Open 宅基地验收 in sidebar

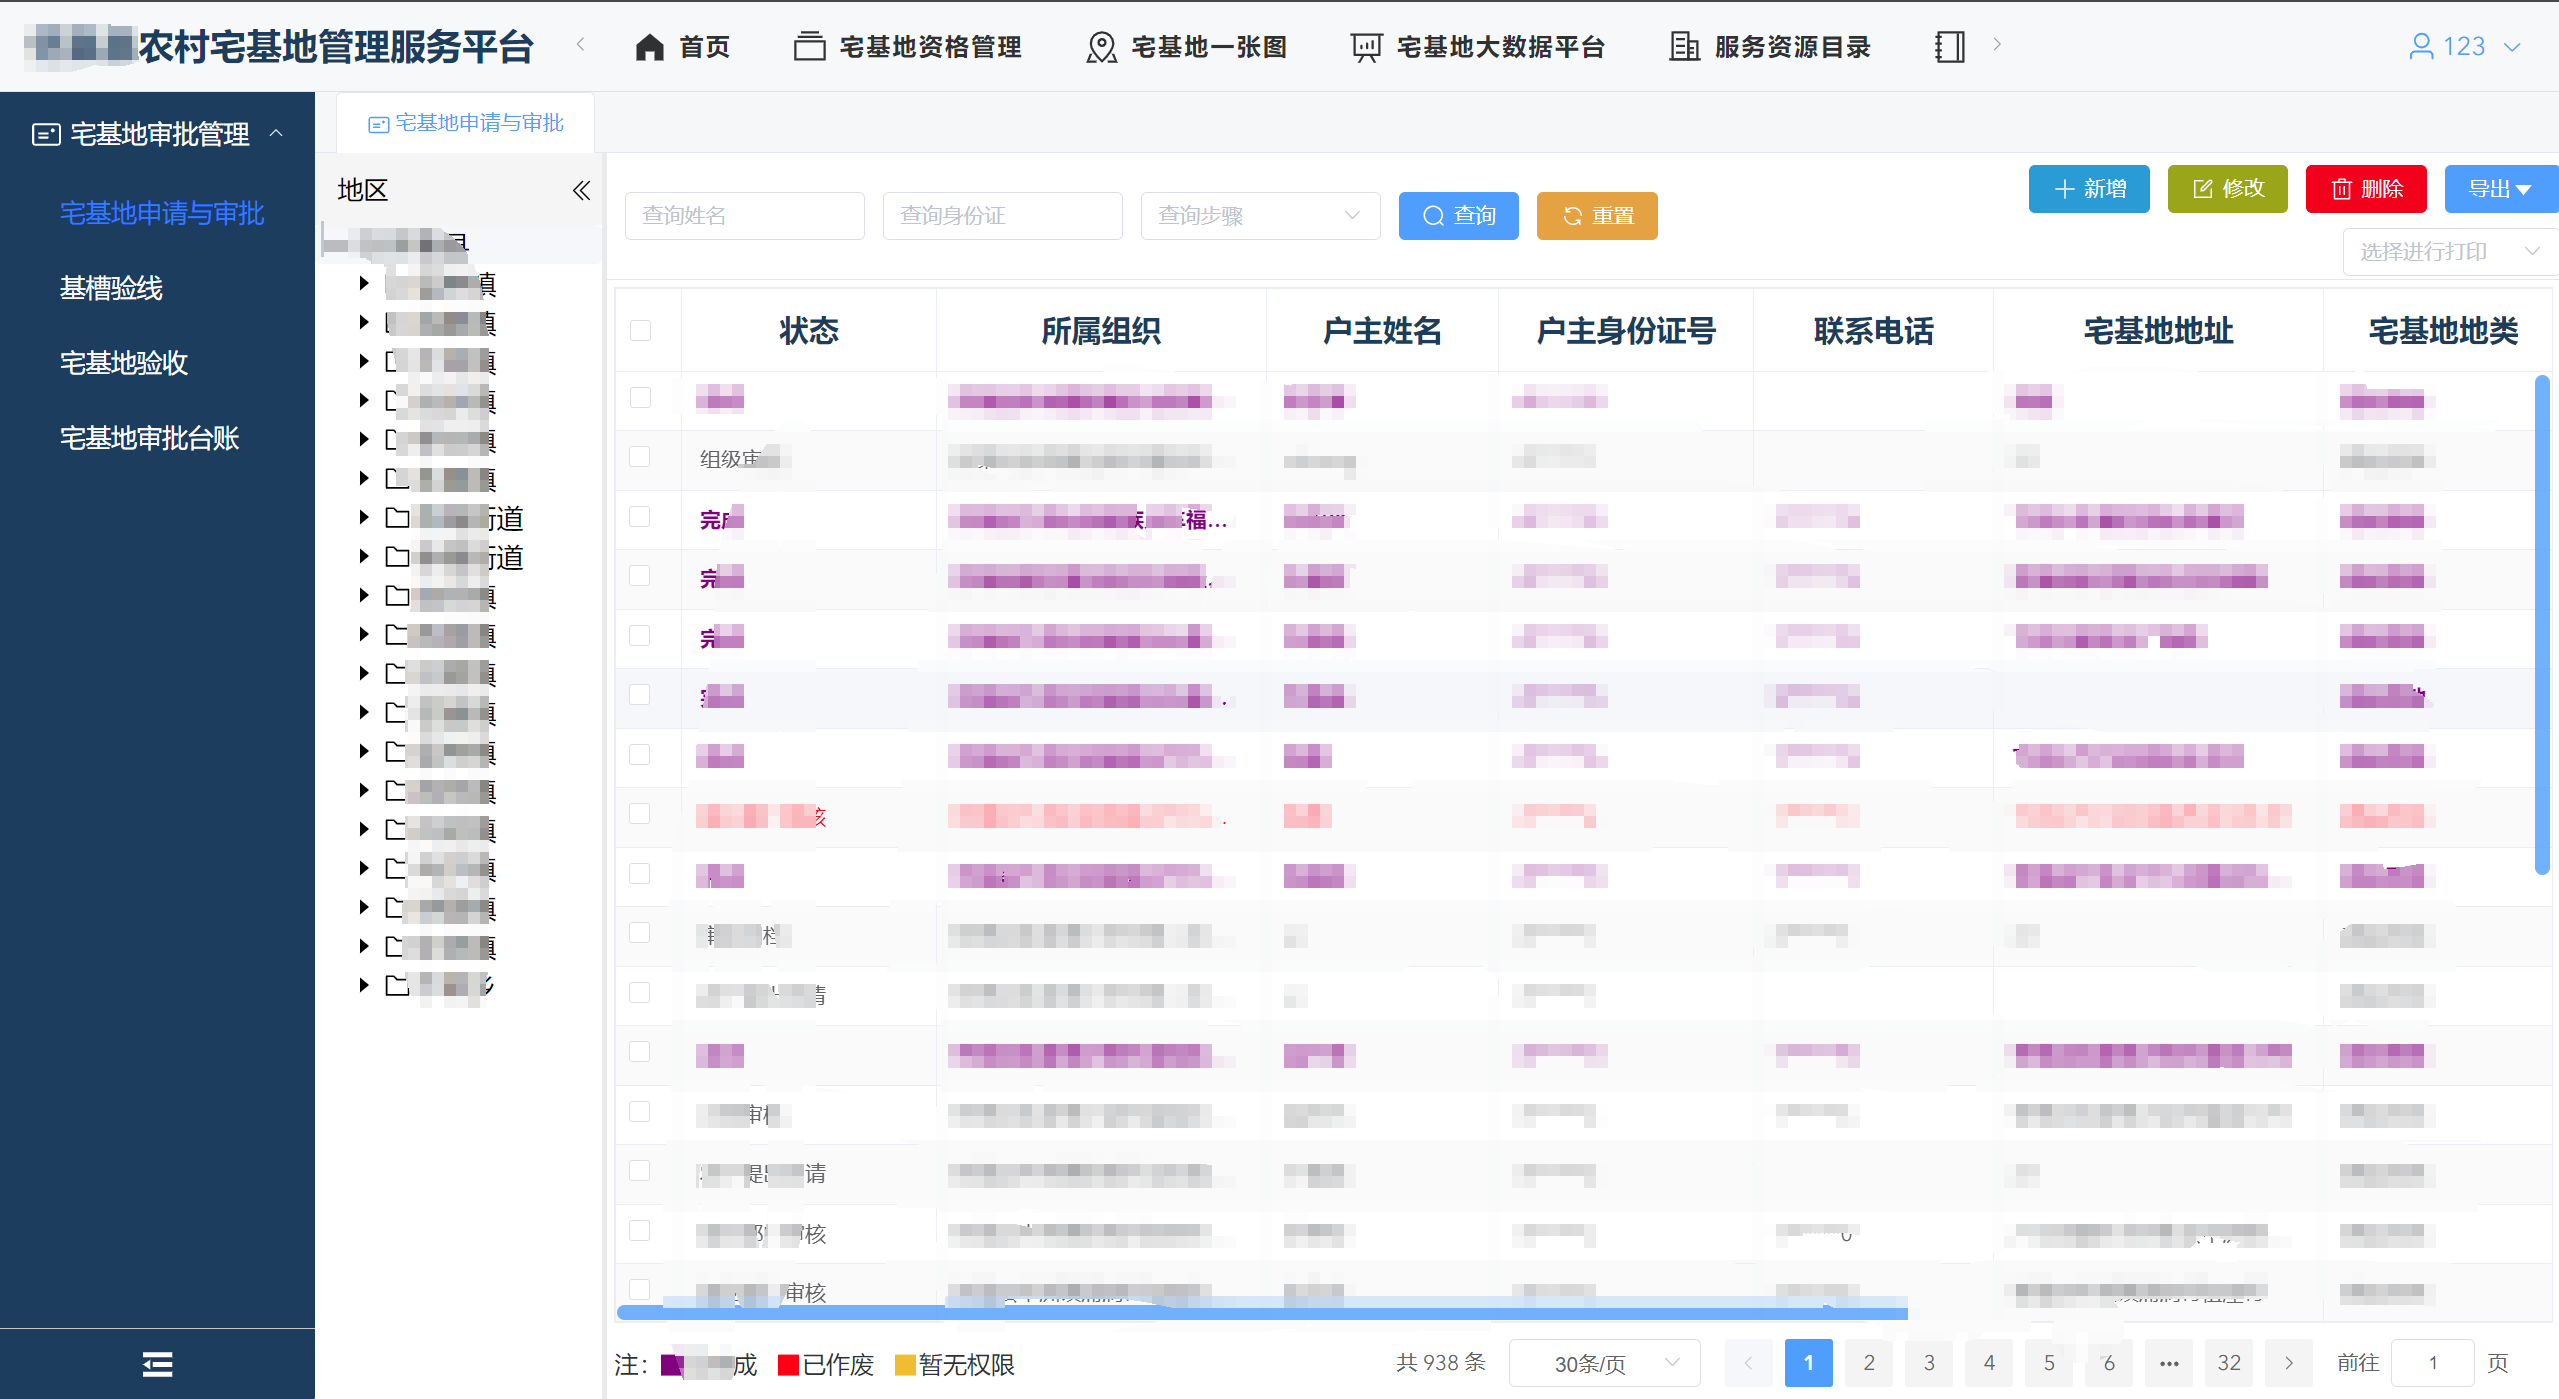[124, 363]
